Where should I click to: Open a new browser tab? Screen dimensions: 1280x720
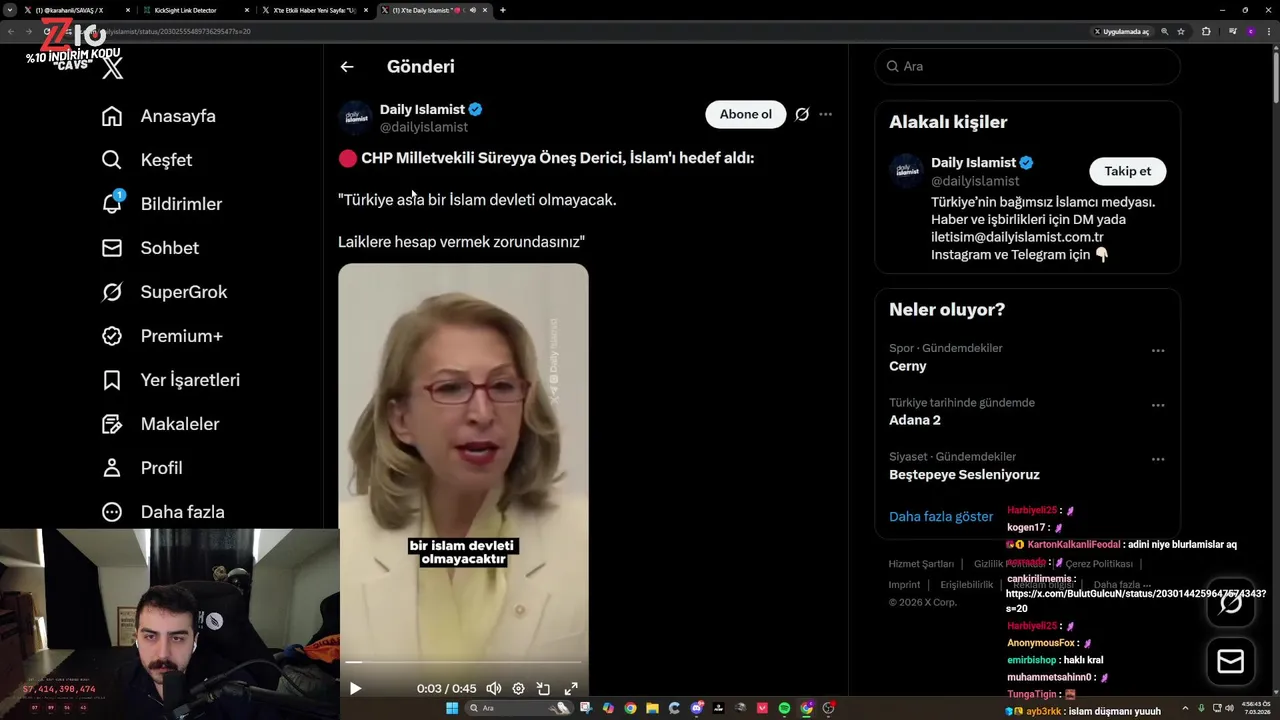[503, 10]
